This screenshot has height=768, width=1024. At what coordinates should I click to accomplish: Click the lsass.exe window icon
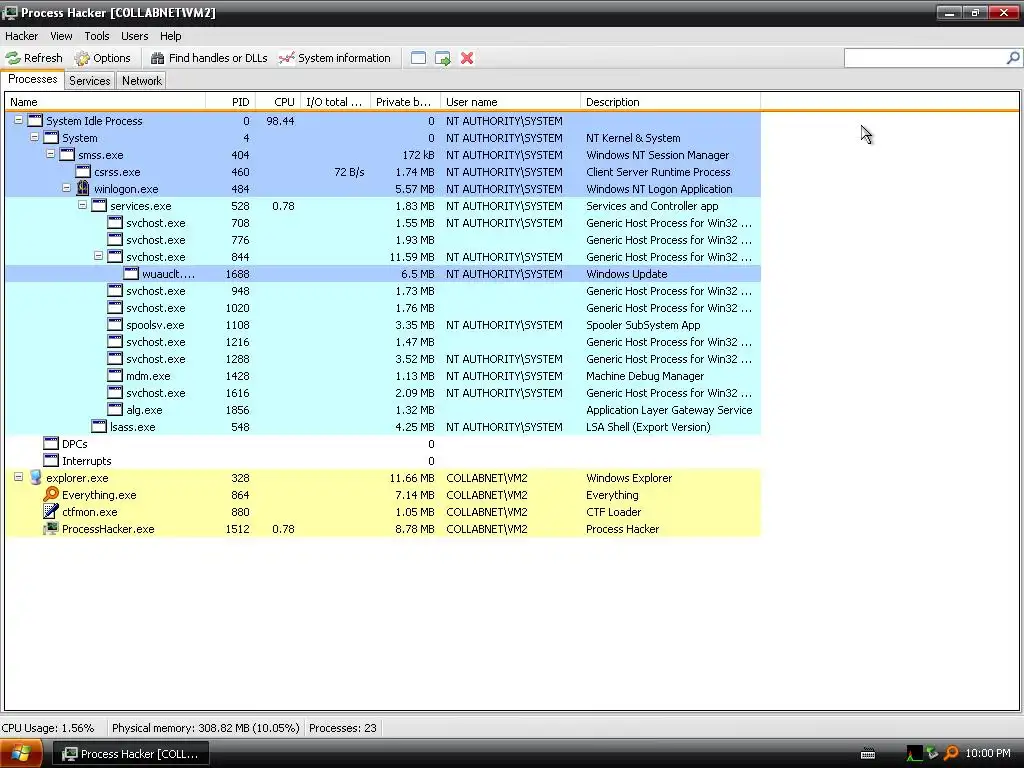tap(99, 426)
